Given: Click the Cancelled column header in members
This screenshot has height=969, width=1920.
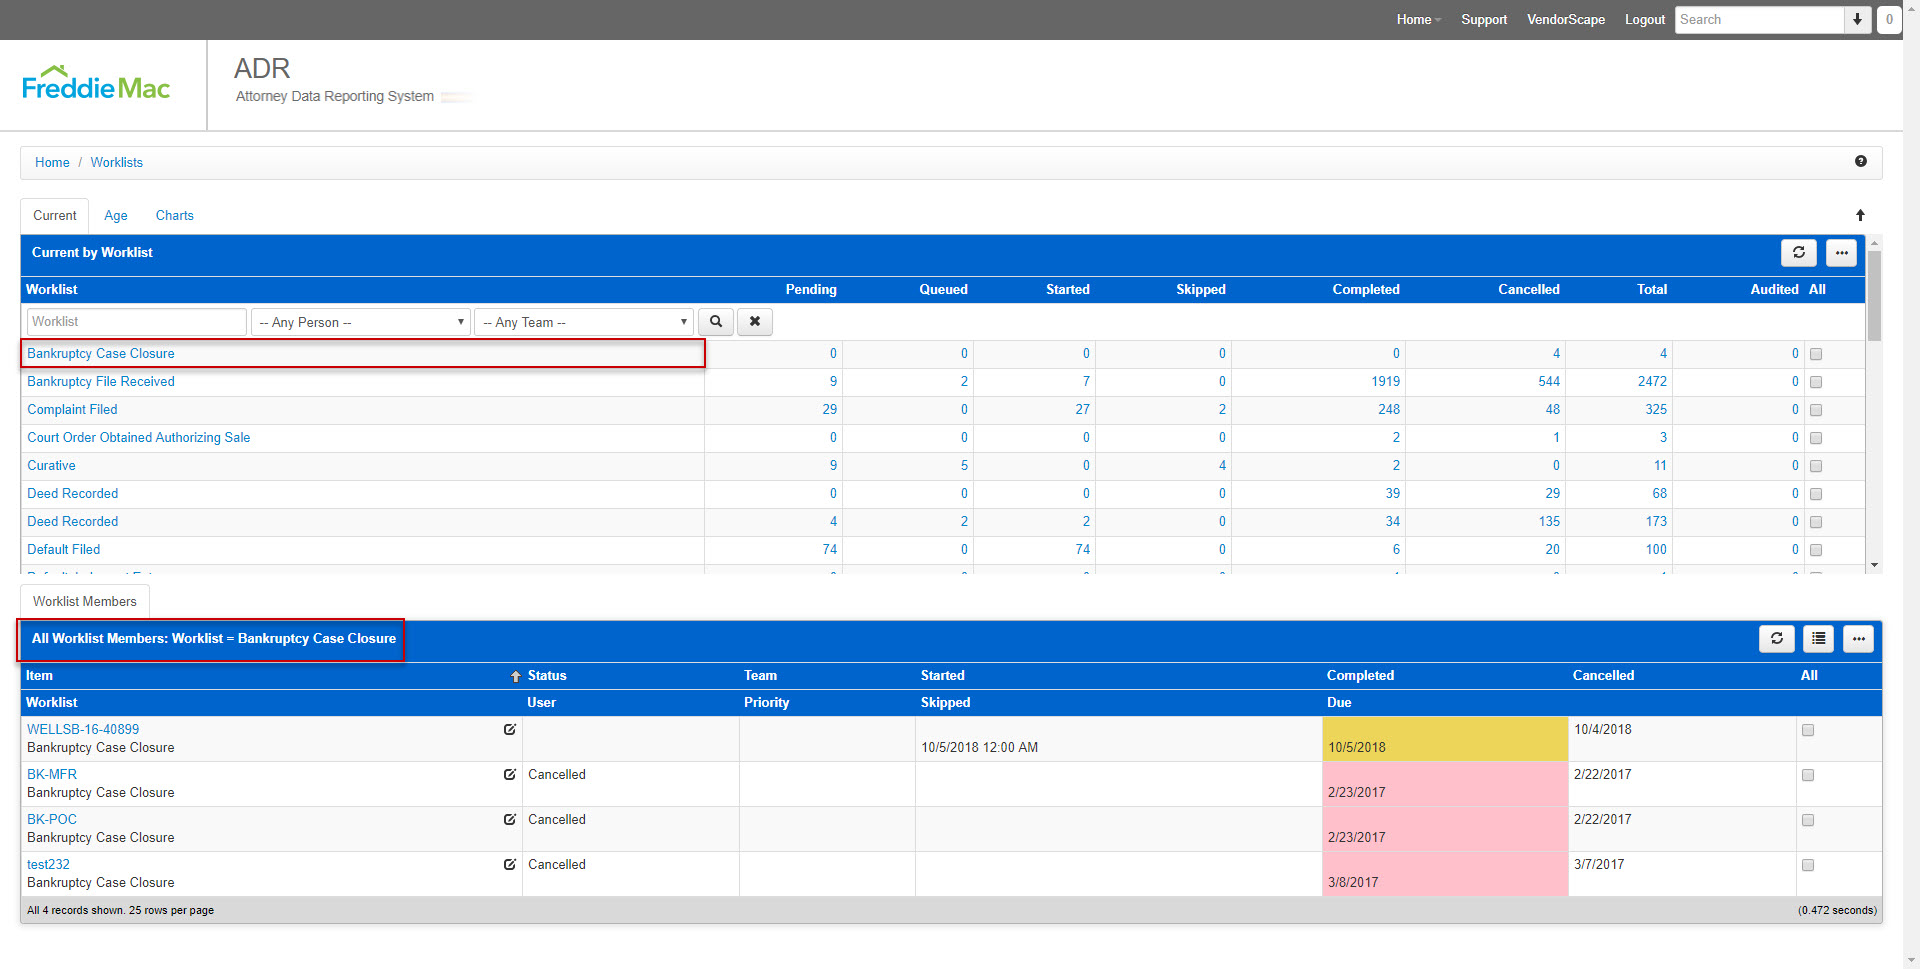Looking at the screenshot, I should [x=1603, y=676].
